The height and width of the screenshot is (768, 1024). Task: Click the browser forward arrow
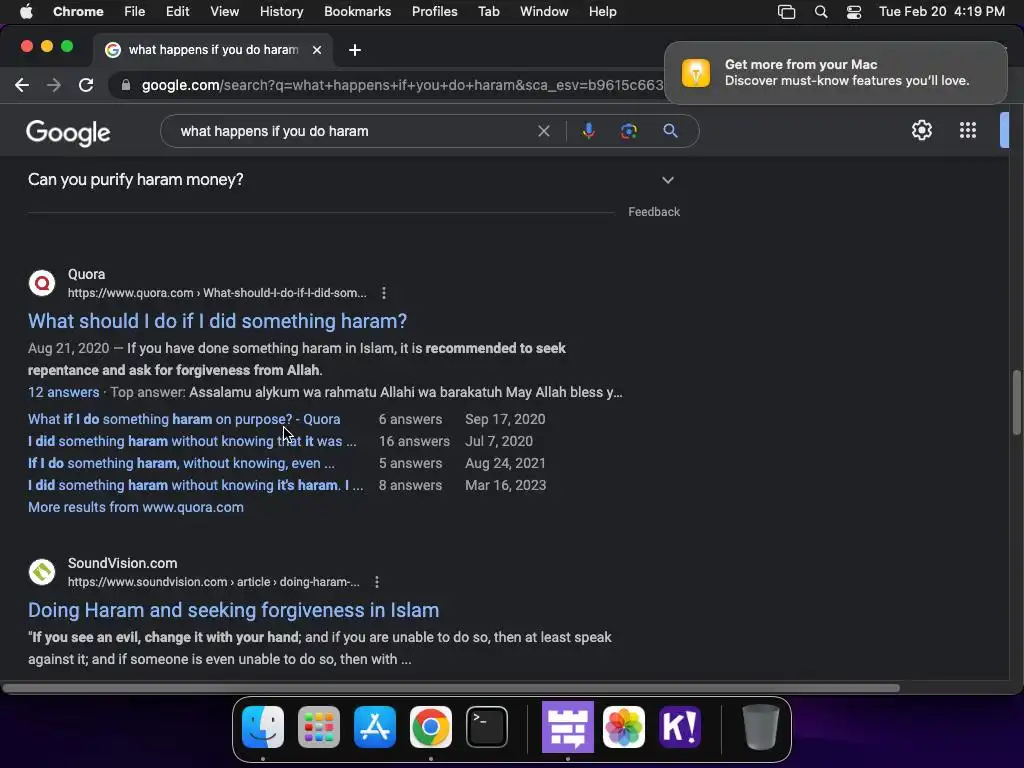point(54,85)
